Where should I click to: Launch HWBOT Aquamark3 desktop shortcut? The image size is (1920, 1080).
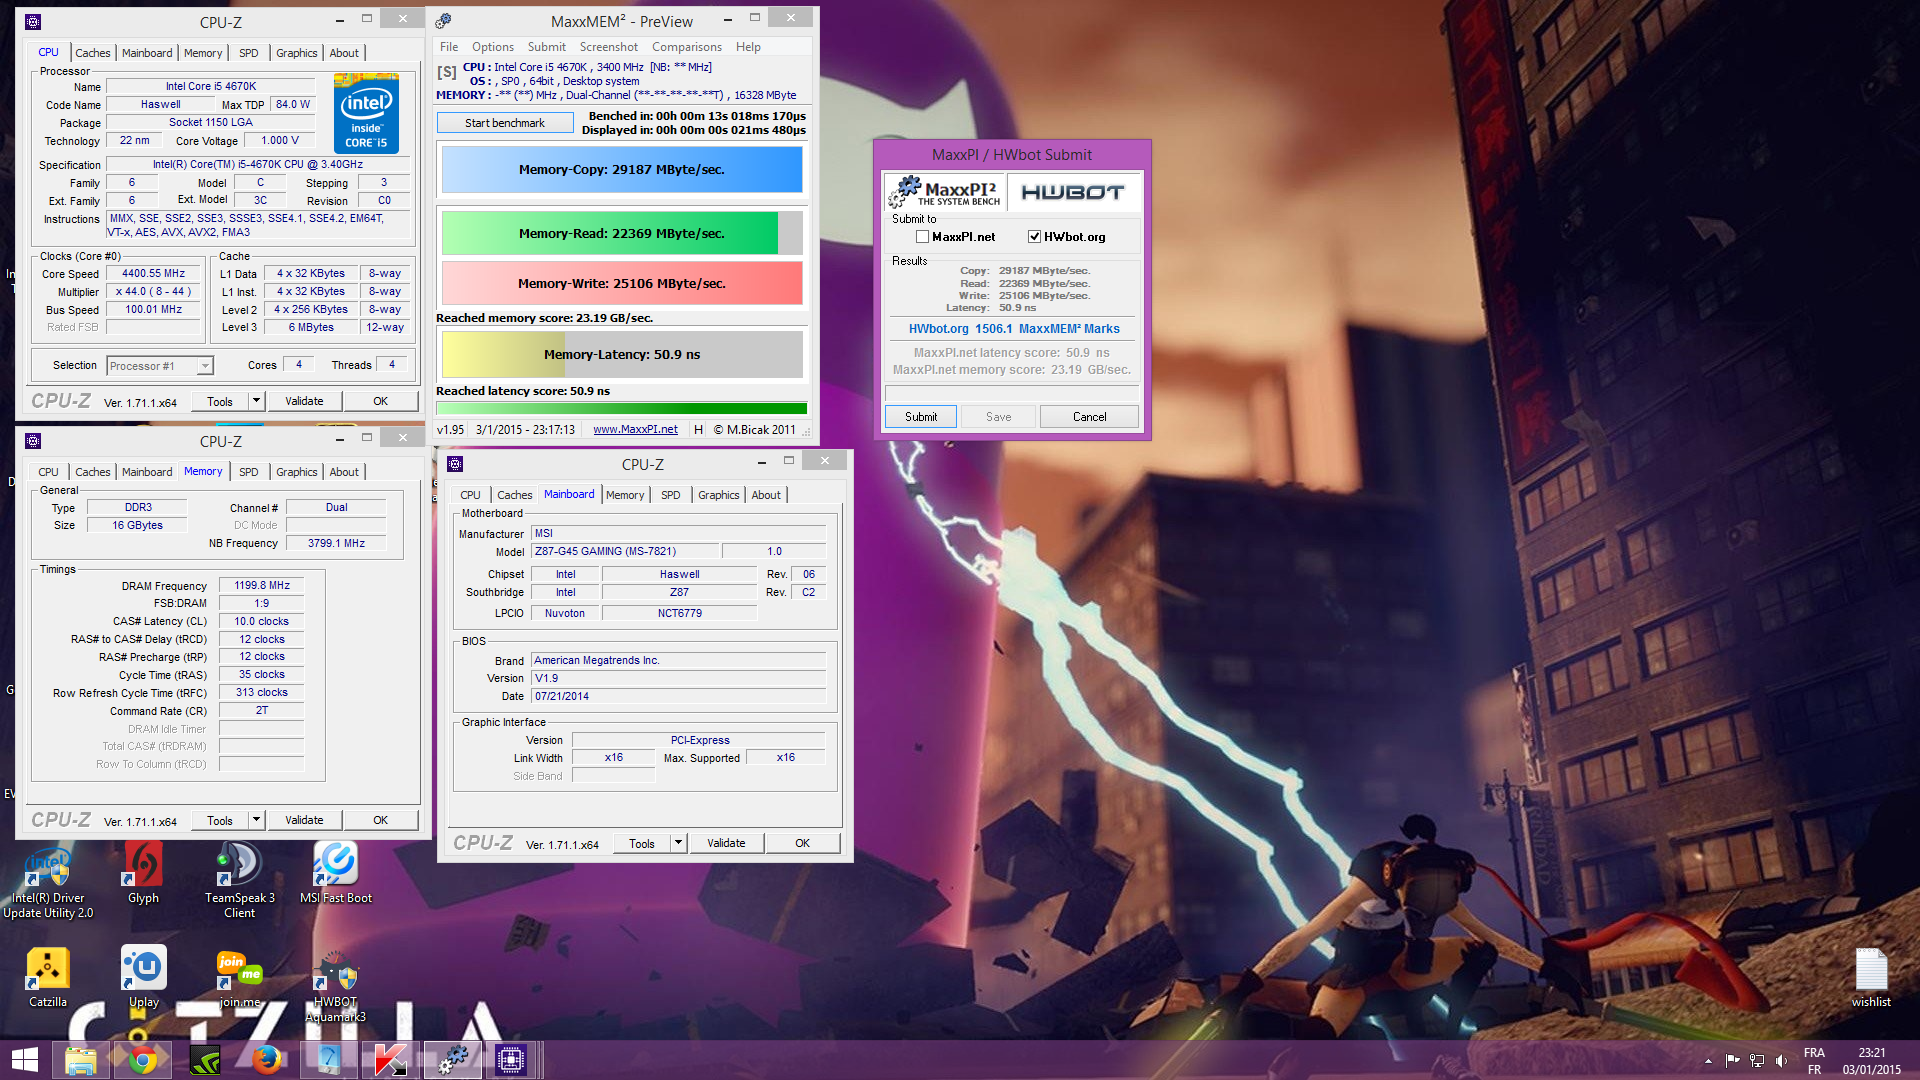click(x=336, y=985)
